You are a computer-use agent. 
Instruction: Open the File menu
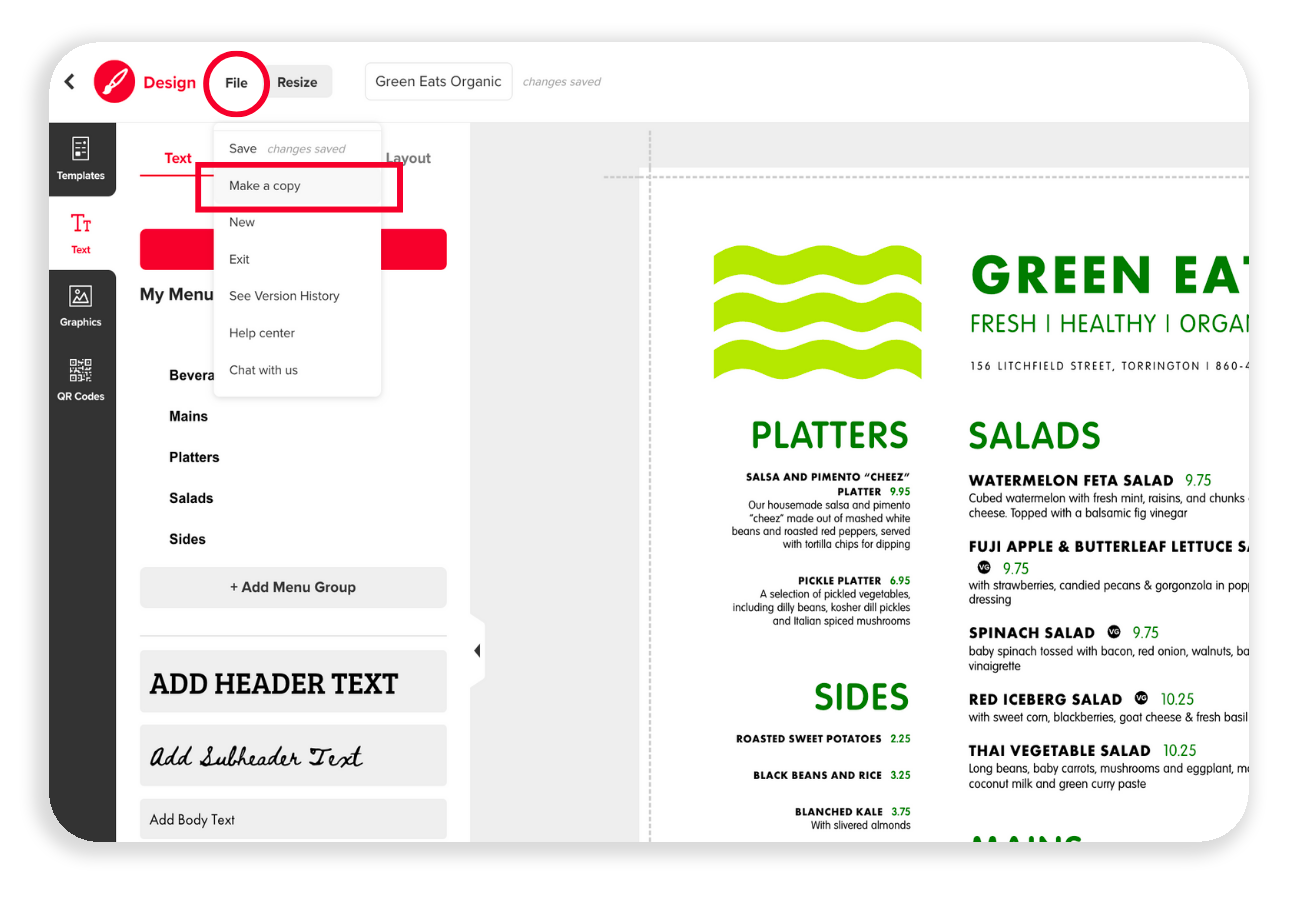coord(236,83)
